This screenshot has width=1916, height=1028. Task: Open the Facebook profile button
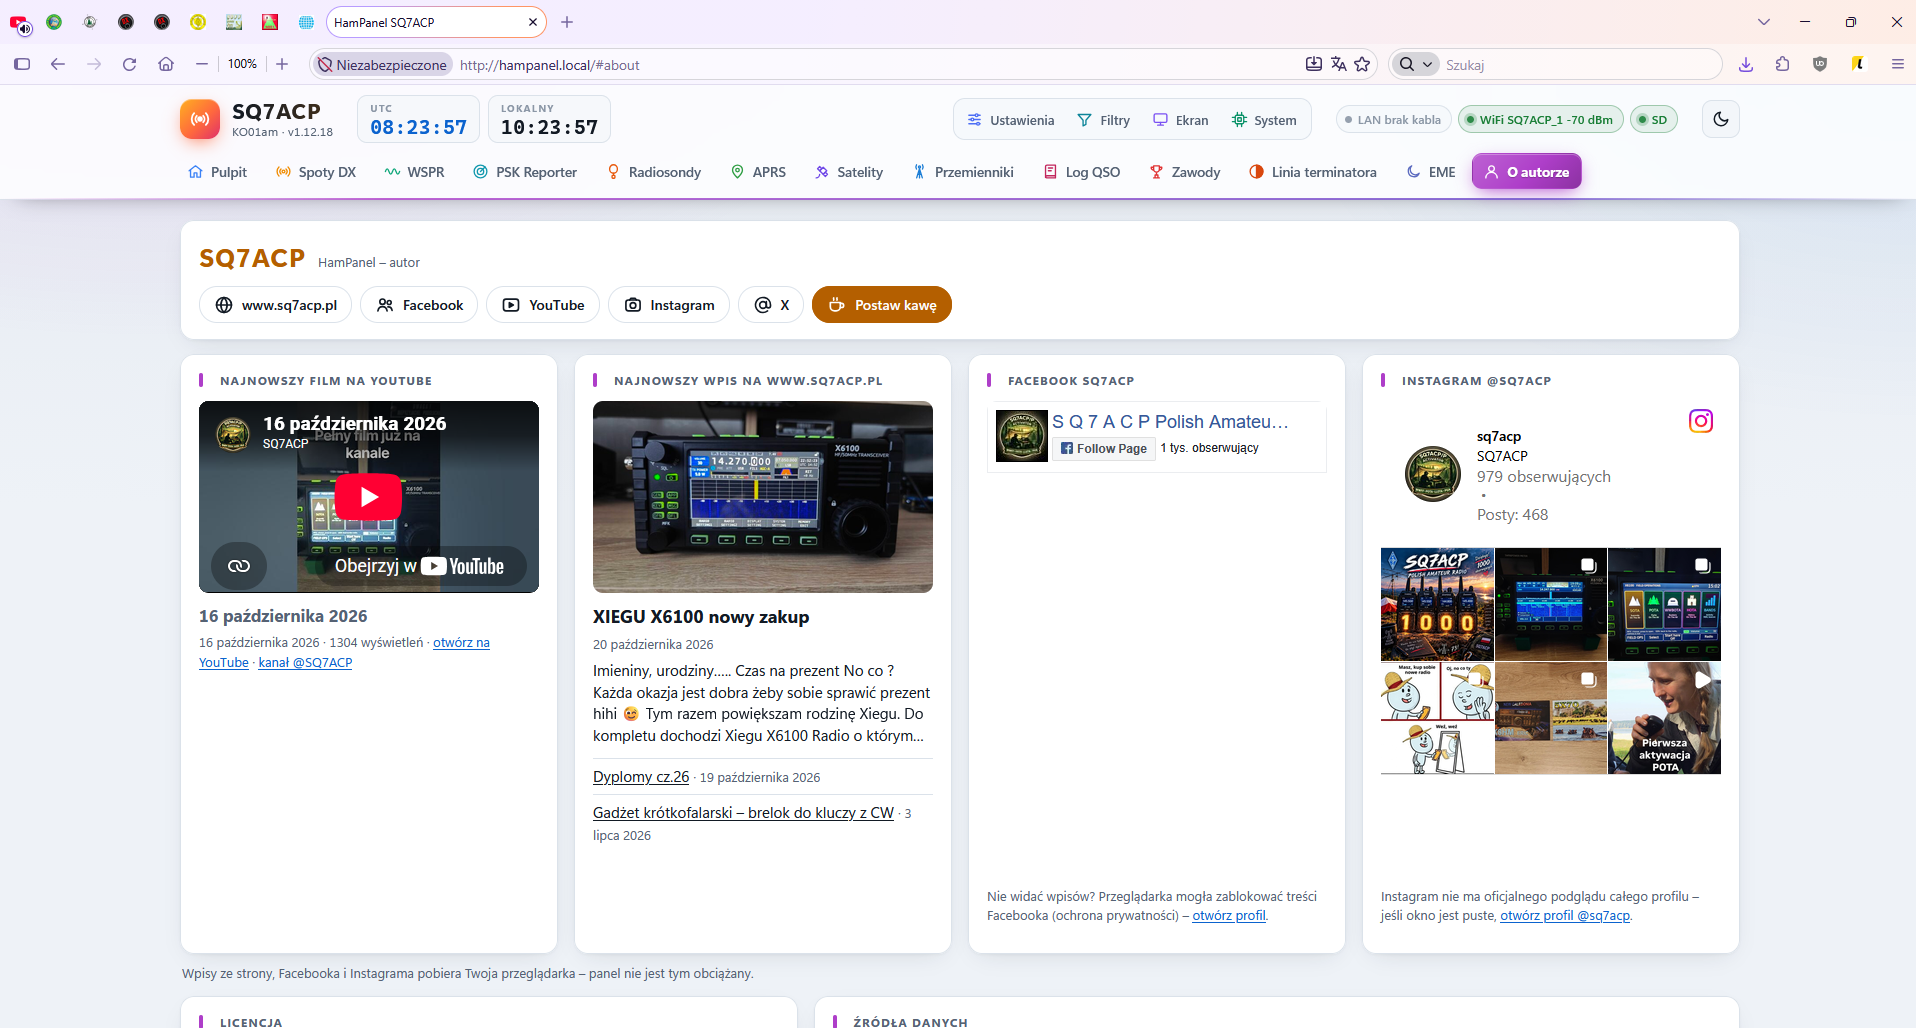pos(419,305)
